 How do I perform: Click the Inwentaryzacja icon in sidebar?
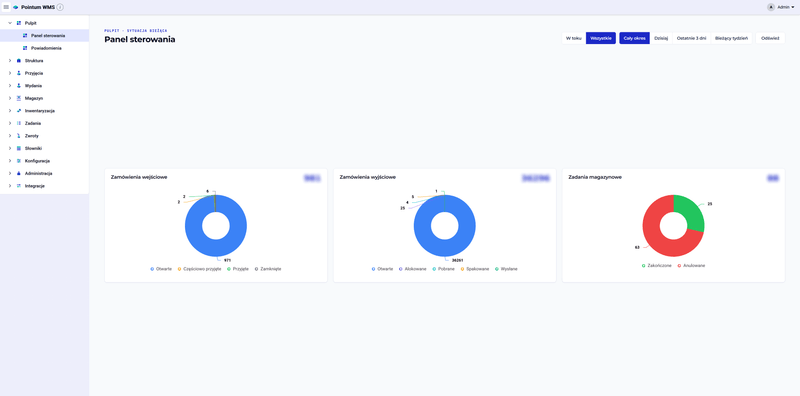(x=19, y=111)
